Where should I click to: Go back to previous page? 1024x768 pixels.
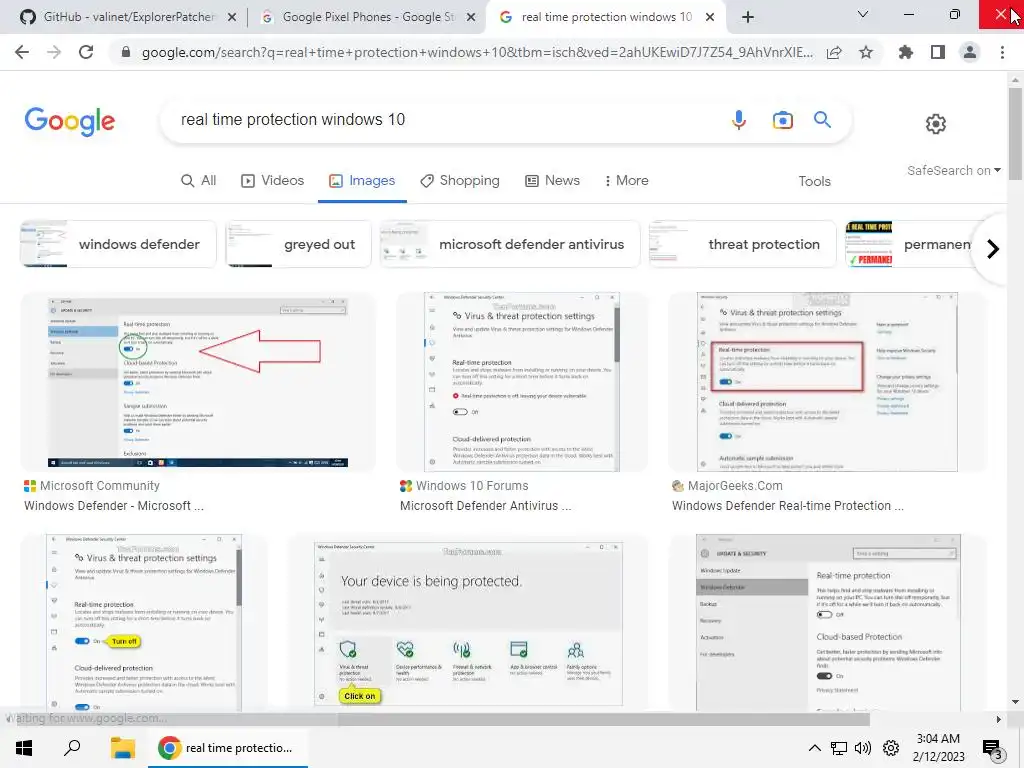(x=22, y=52)
